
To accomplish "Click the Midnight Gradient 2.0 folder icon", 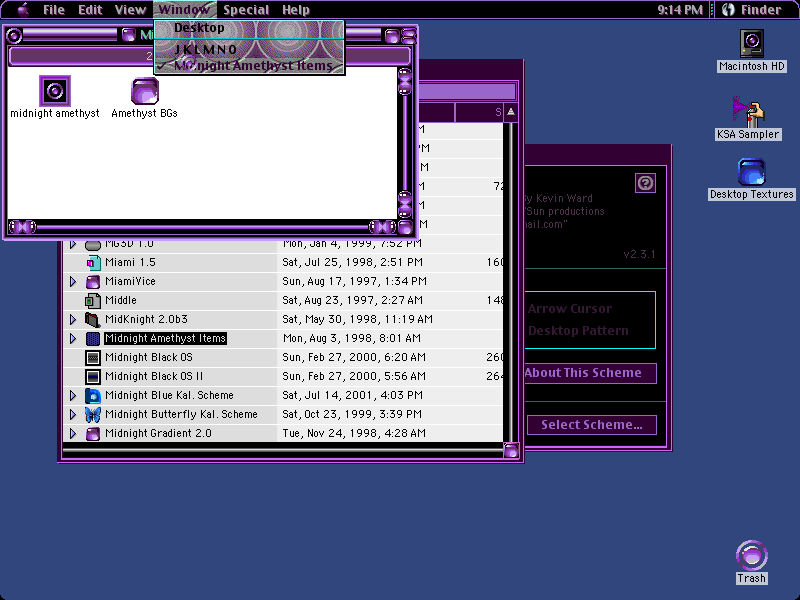I will (x=93, y=434).
